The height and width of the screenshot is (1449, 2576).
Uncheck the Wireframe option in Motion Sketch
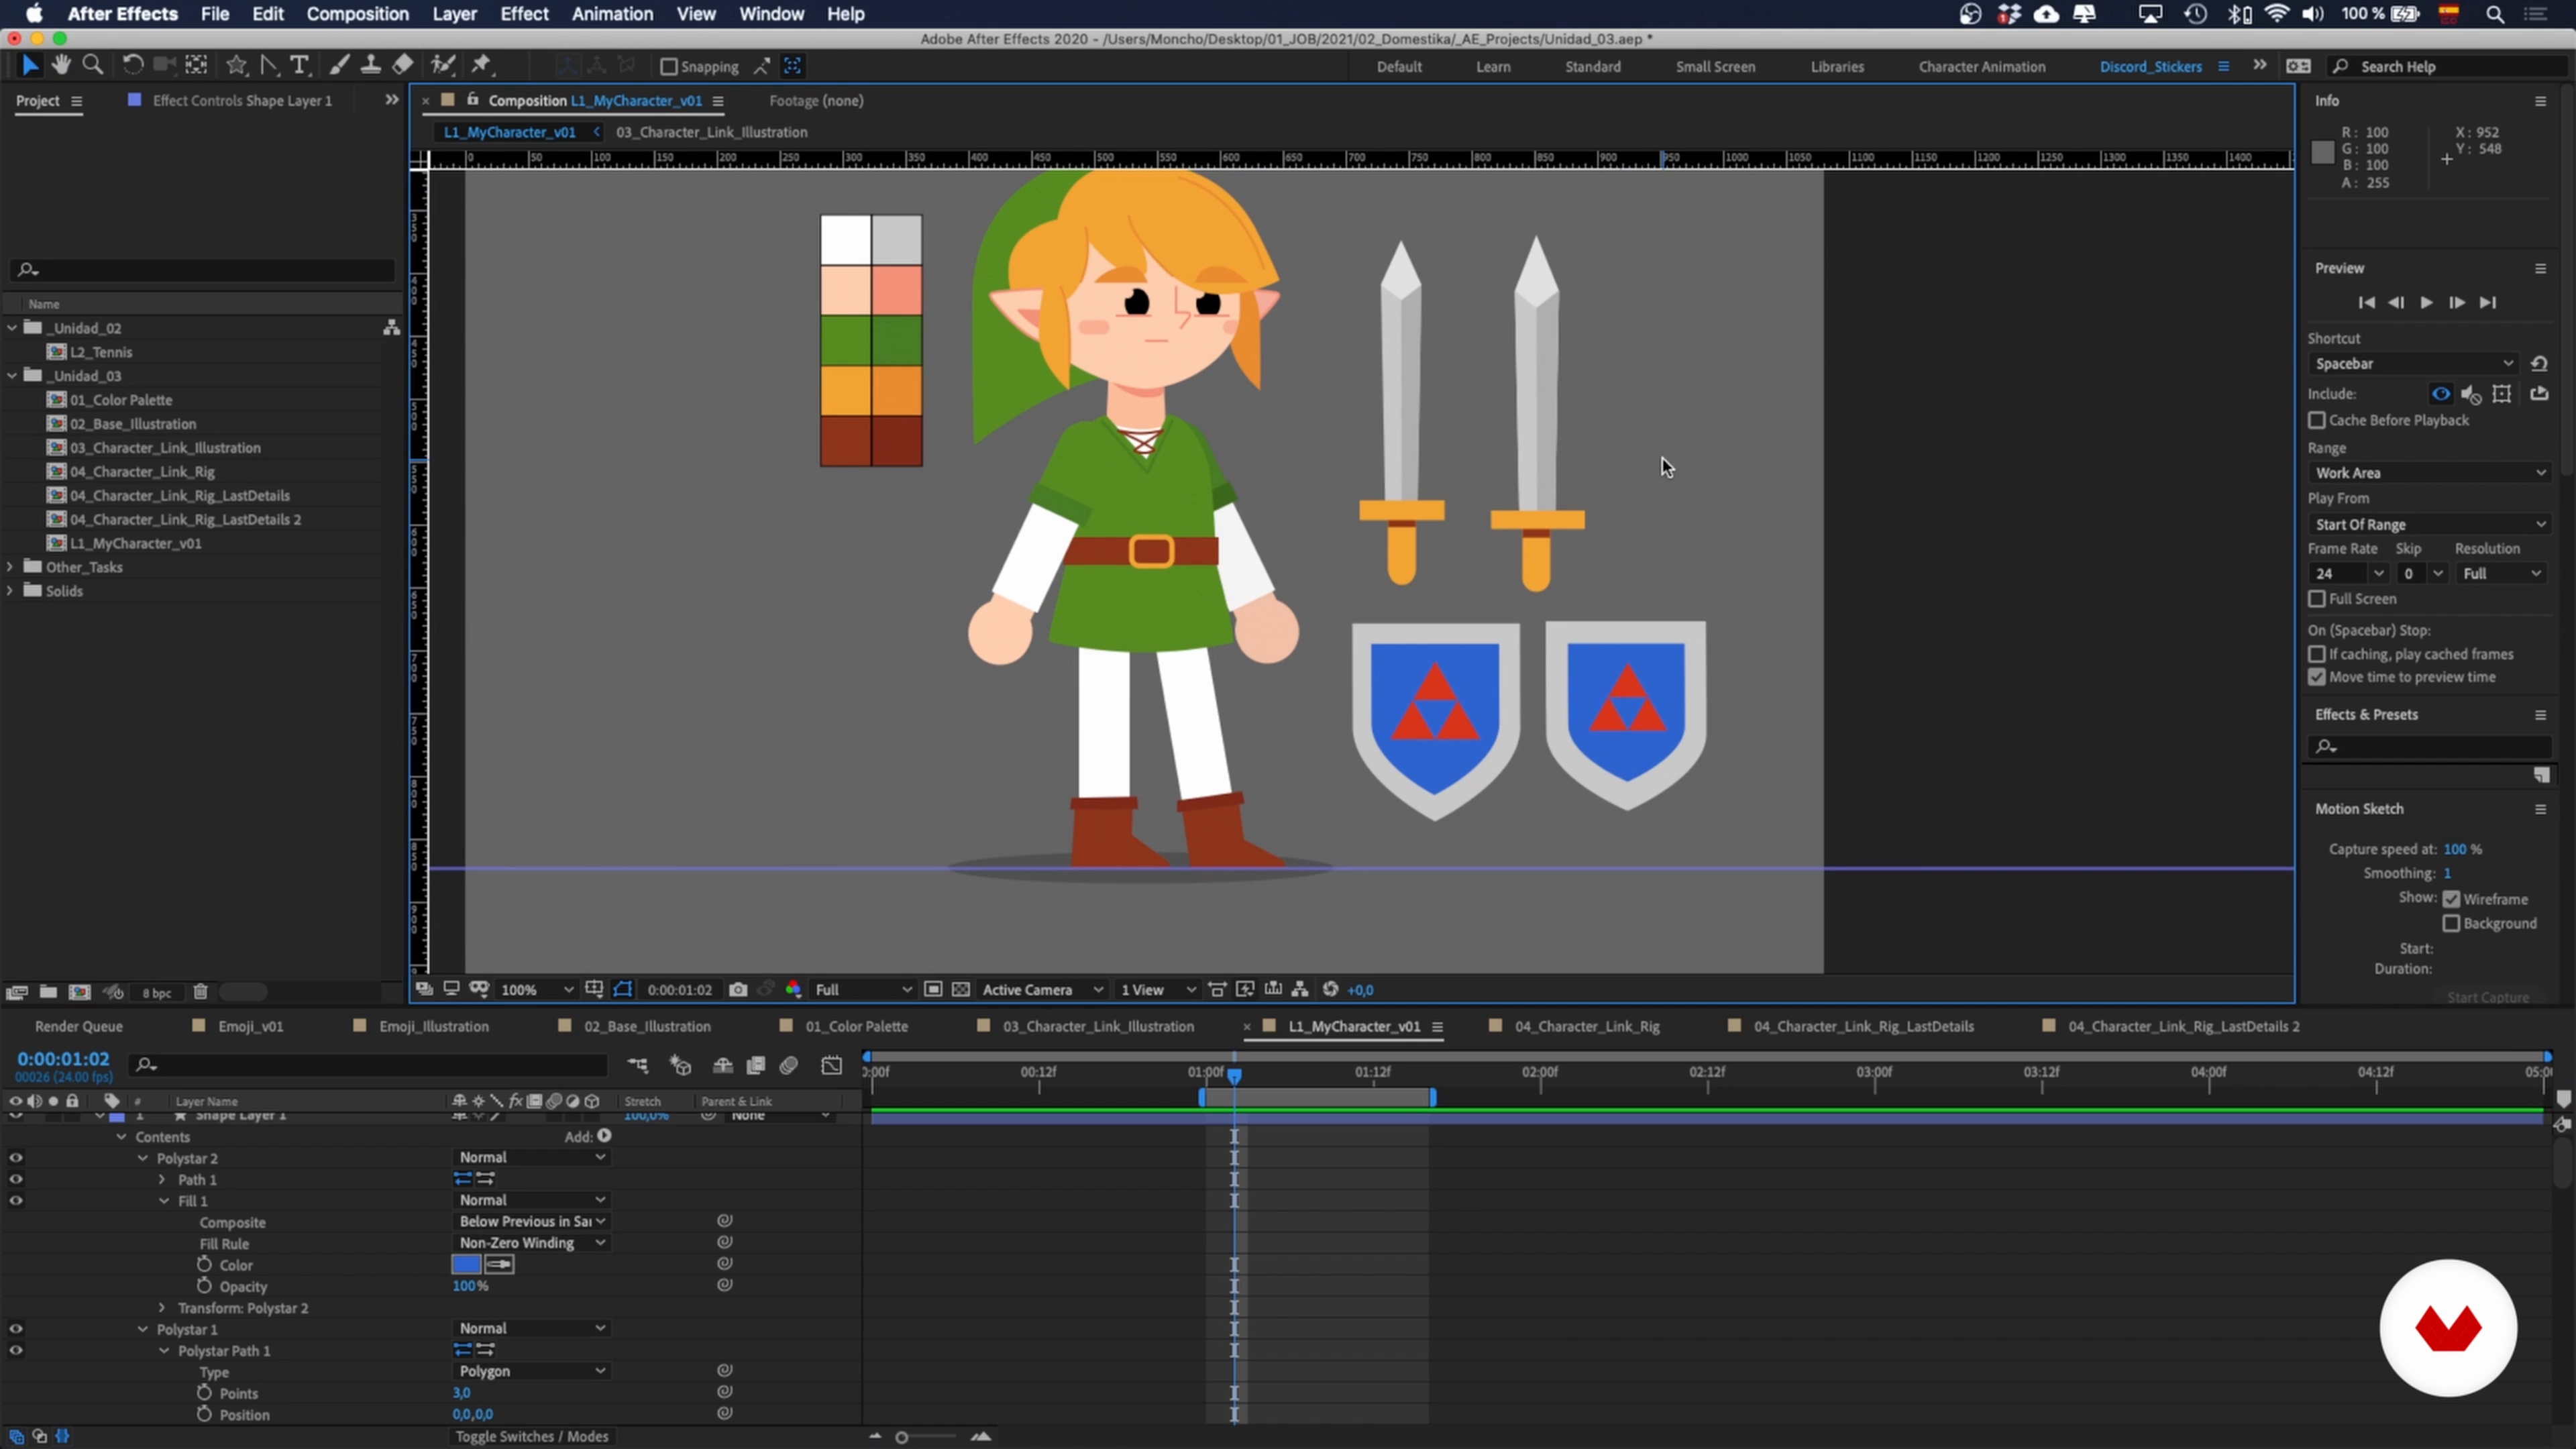[2451, 899]
